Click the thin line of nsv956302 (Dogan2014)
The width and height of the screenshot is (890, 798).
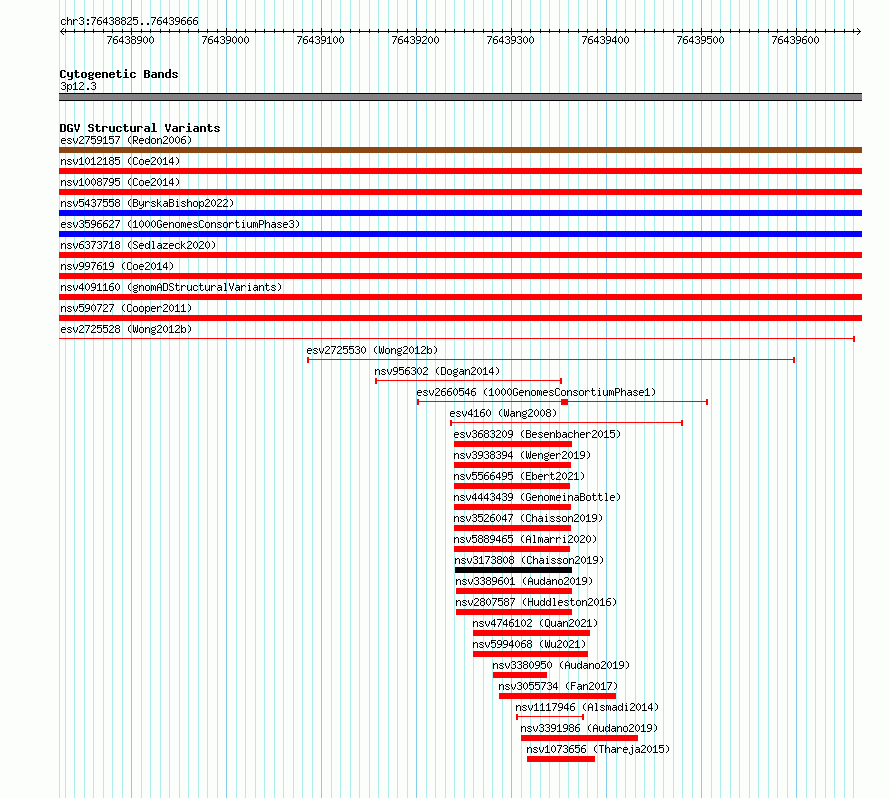[468, 381]
